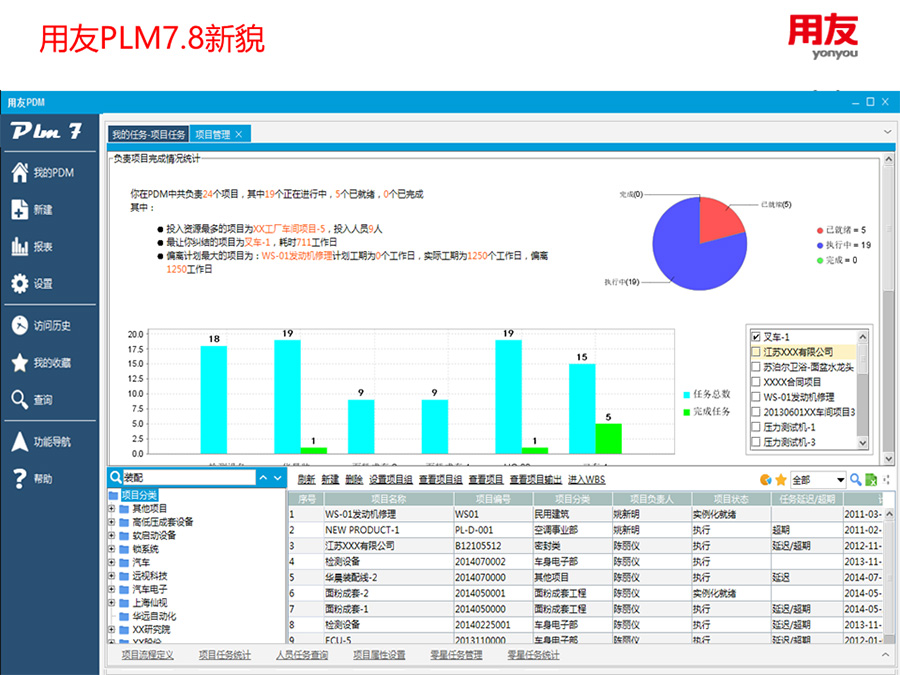Expand the 高低压成套设备 tree node
Screen dimensions: 900x675
[x=112, y=522]
